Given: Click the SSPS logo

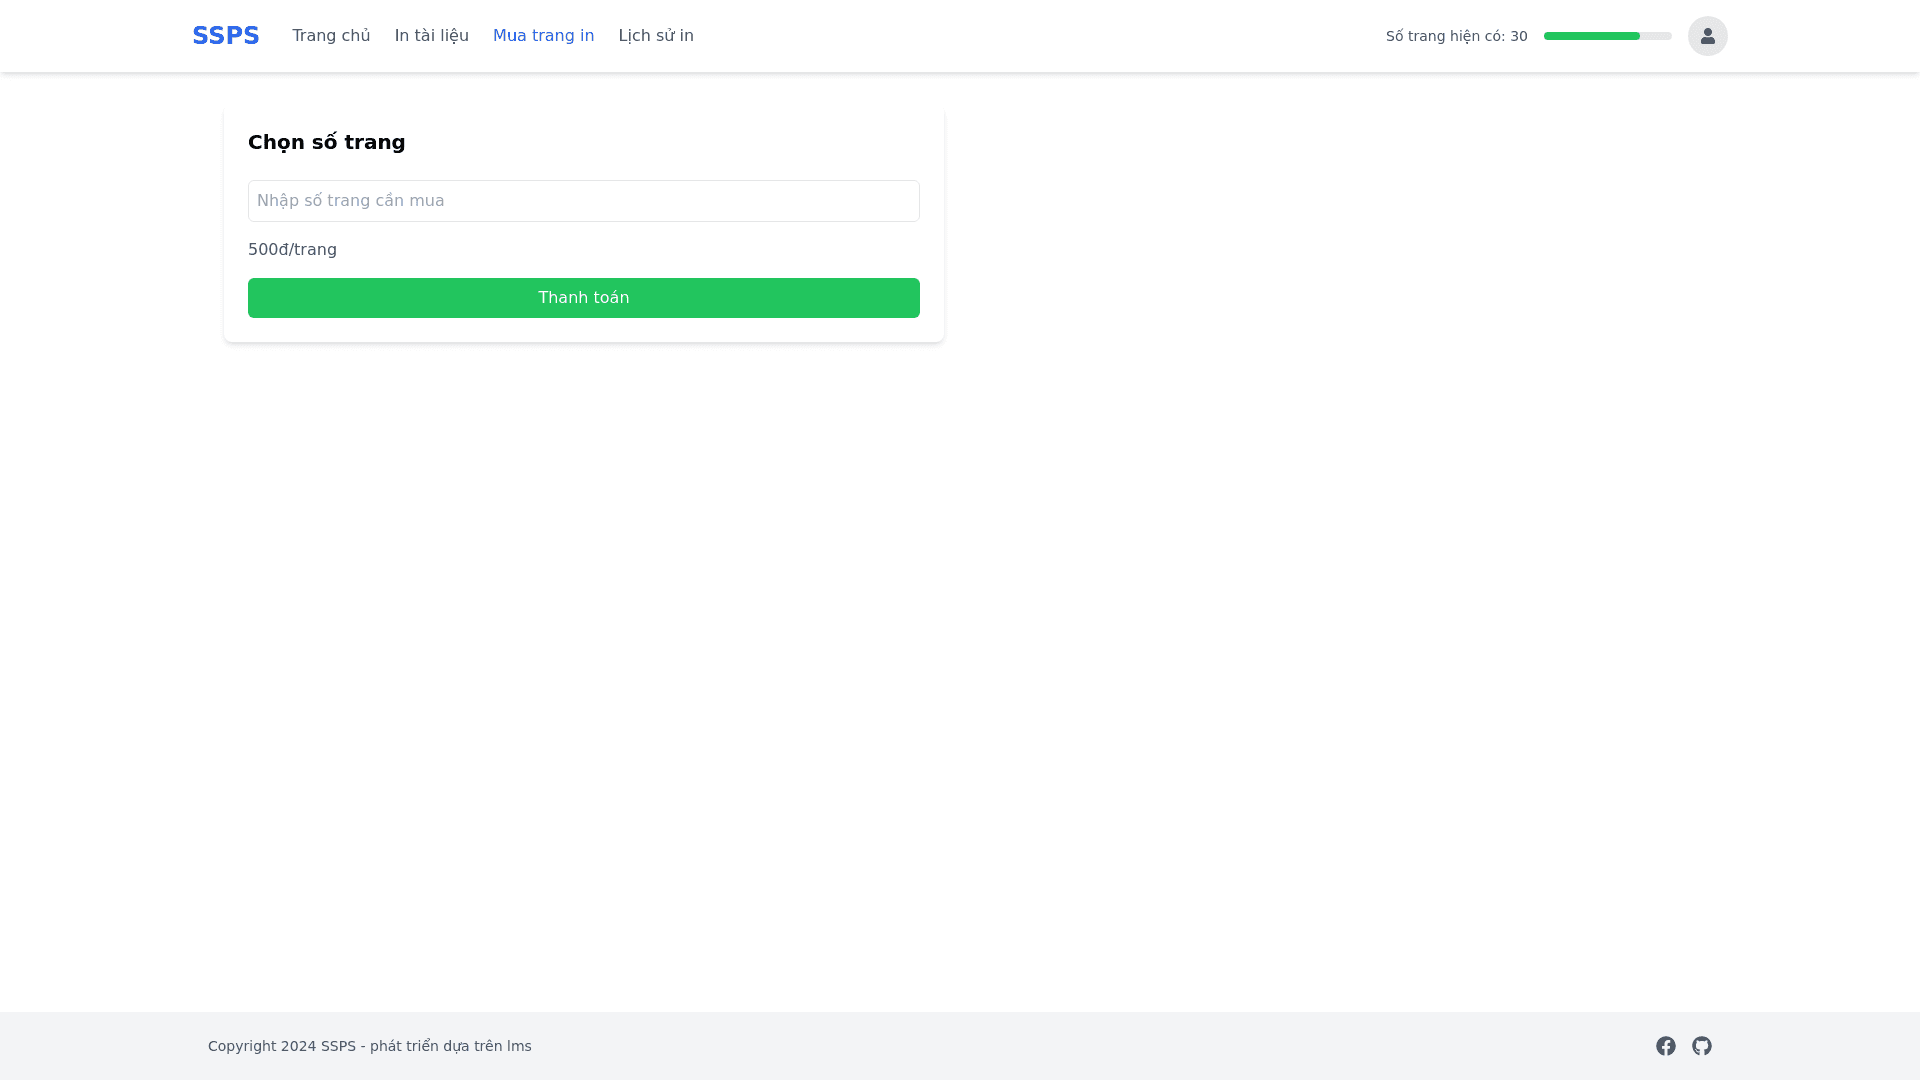Looking at the screenshot, I should (x=225, y=36).
